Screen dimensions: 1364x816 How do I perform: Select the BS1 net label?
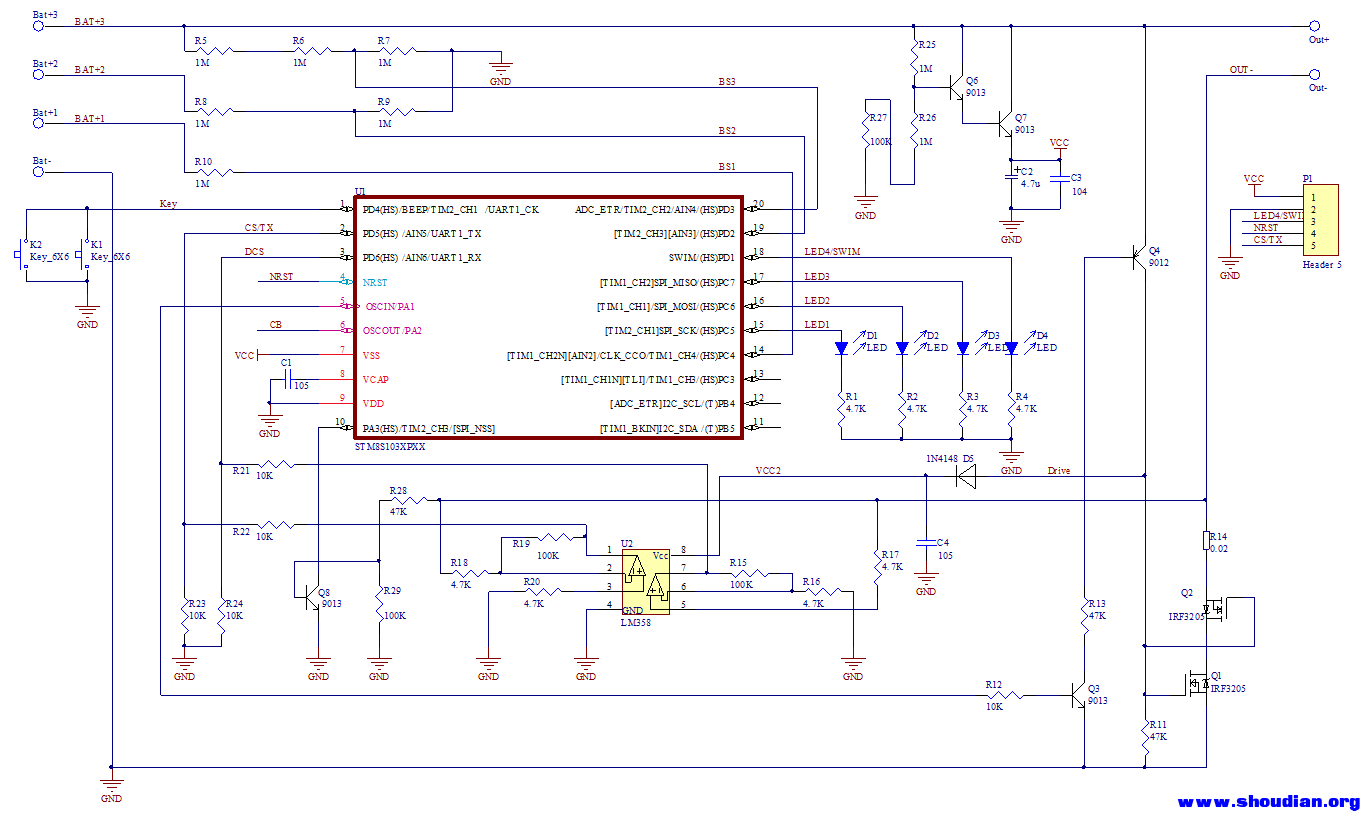click(x=727, y=167)
